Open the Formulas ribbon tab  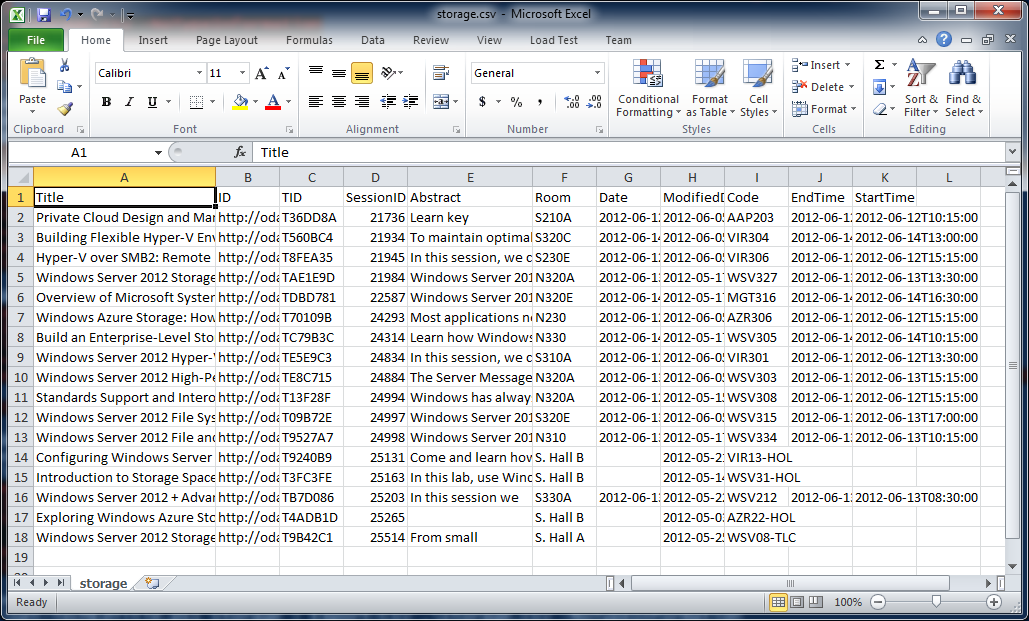click(309, 40)
